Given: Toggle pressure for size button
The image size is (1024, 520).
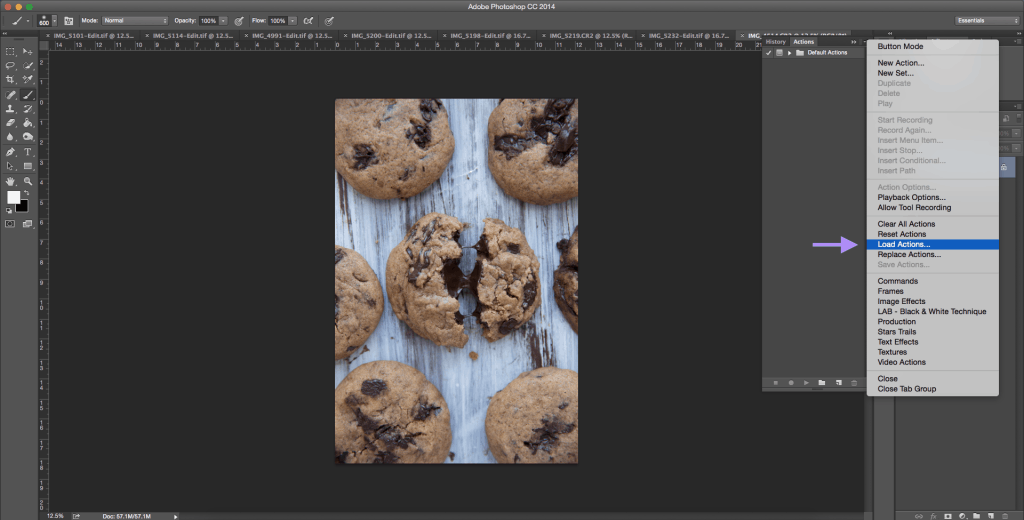Looking at the screenshot, I should [x=329, y=21].
